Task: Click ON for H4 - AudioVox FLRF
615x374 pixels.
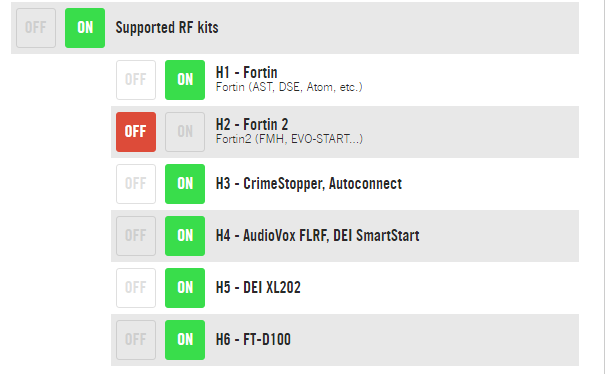Action: click(185, 236)
